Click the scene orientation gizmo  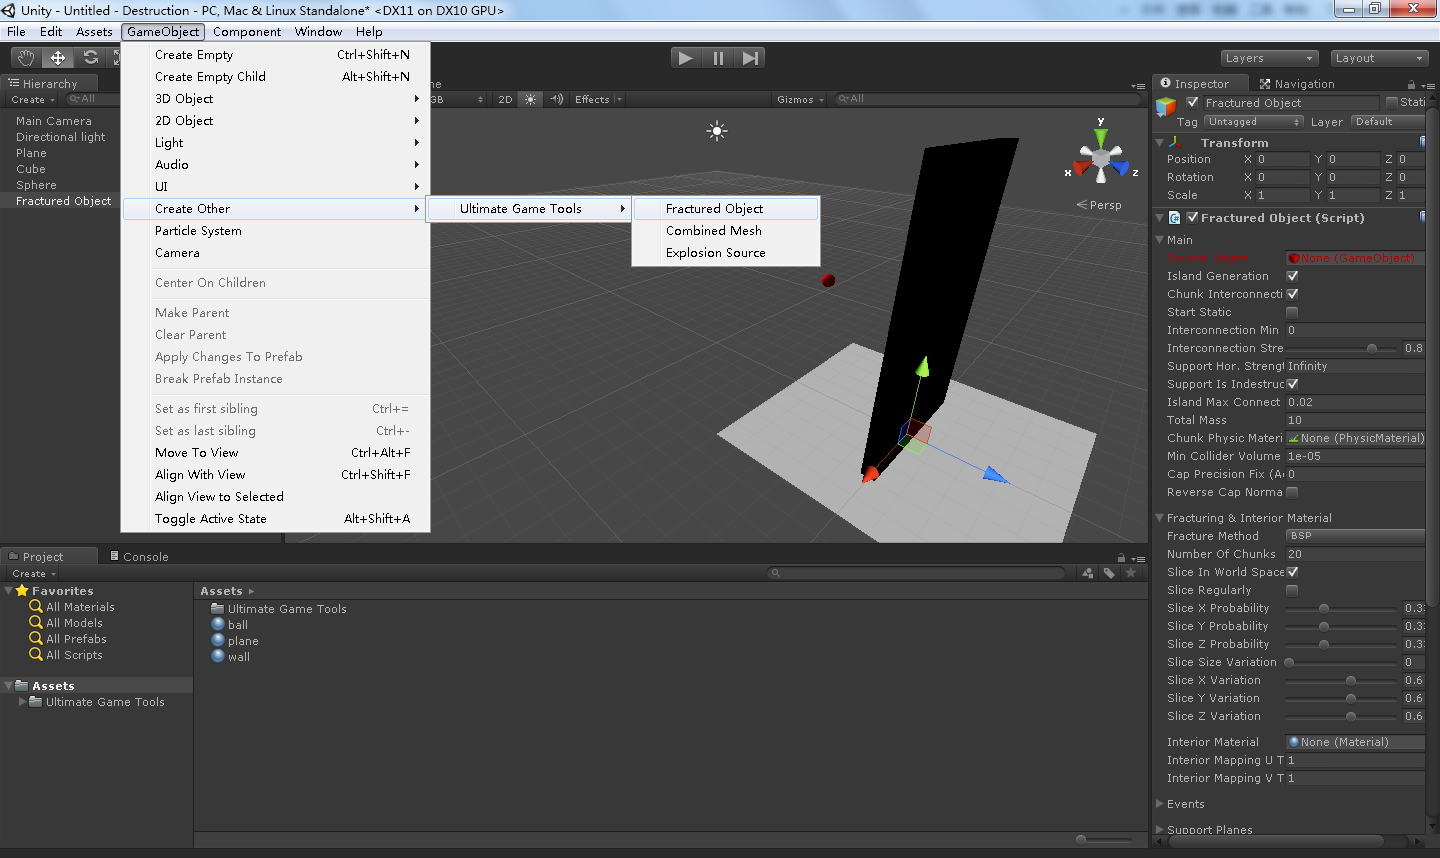coord(1101,158)
